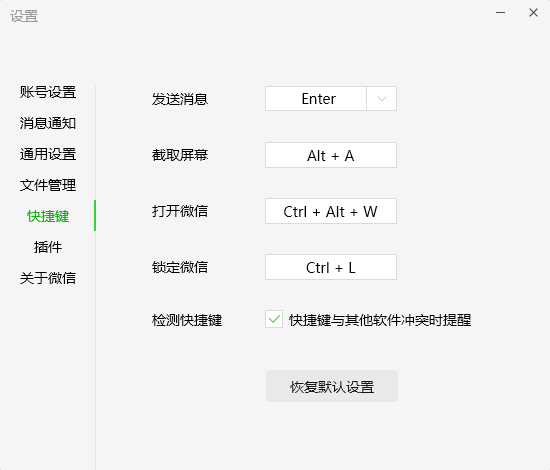Image resolution: width=550 pixels, height=470 pixels.
Task: Click the 快捷键与其他软件冲突时提醒 label
Action: pyautogui.click(x=380, y=320)
